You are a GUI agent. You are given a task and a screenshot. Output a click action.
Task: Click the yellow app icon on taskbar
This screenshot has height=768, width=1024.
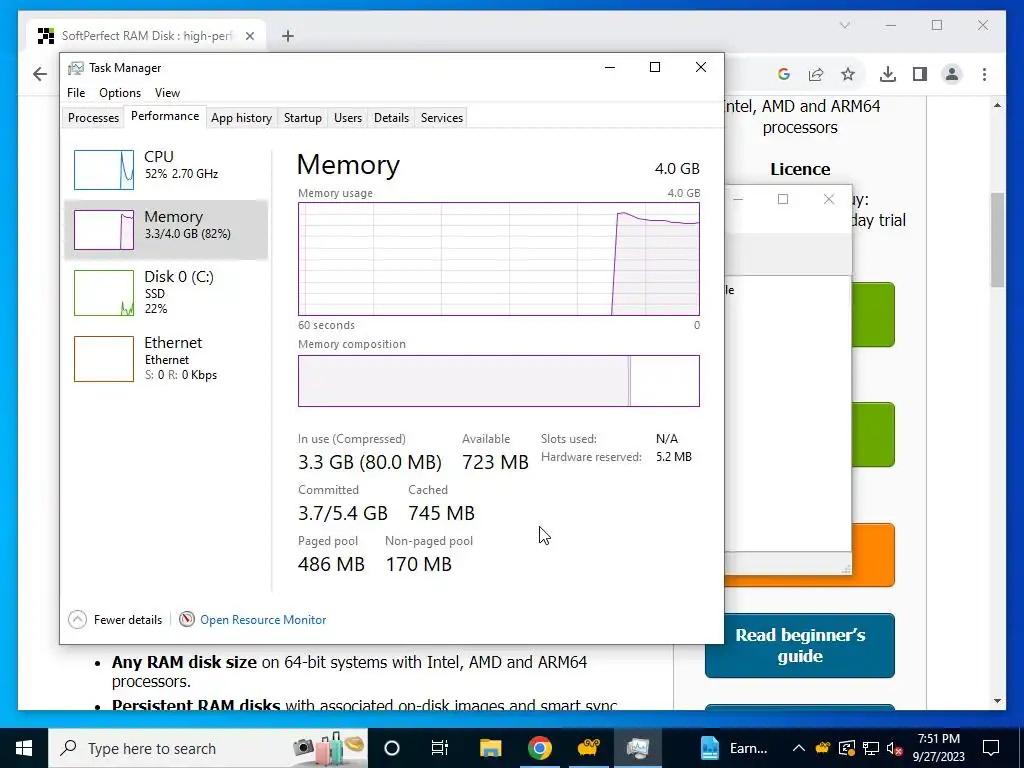point(588,748)
